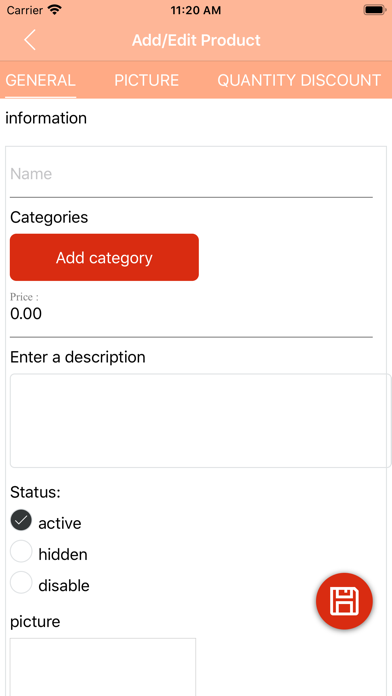Tap the 11:20 AM clock

tap(196, 11)
